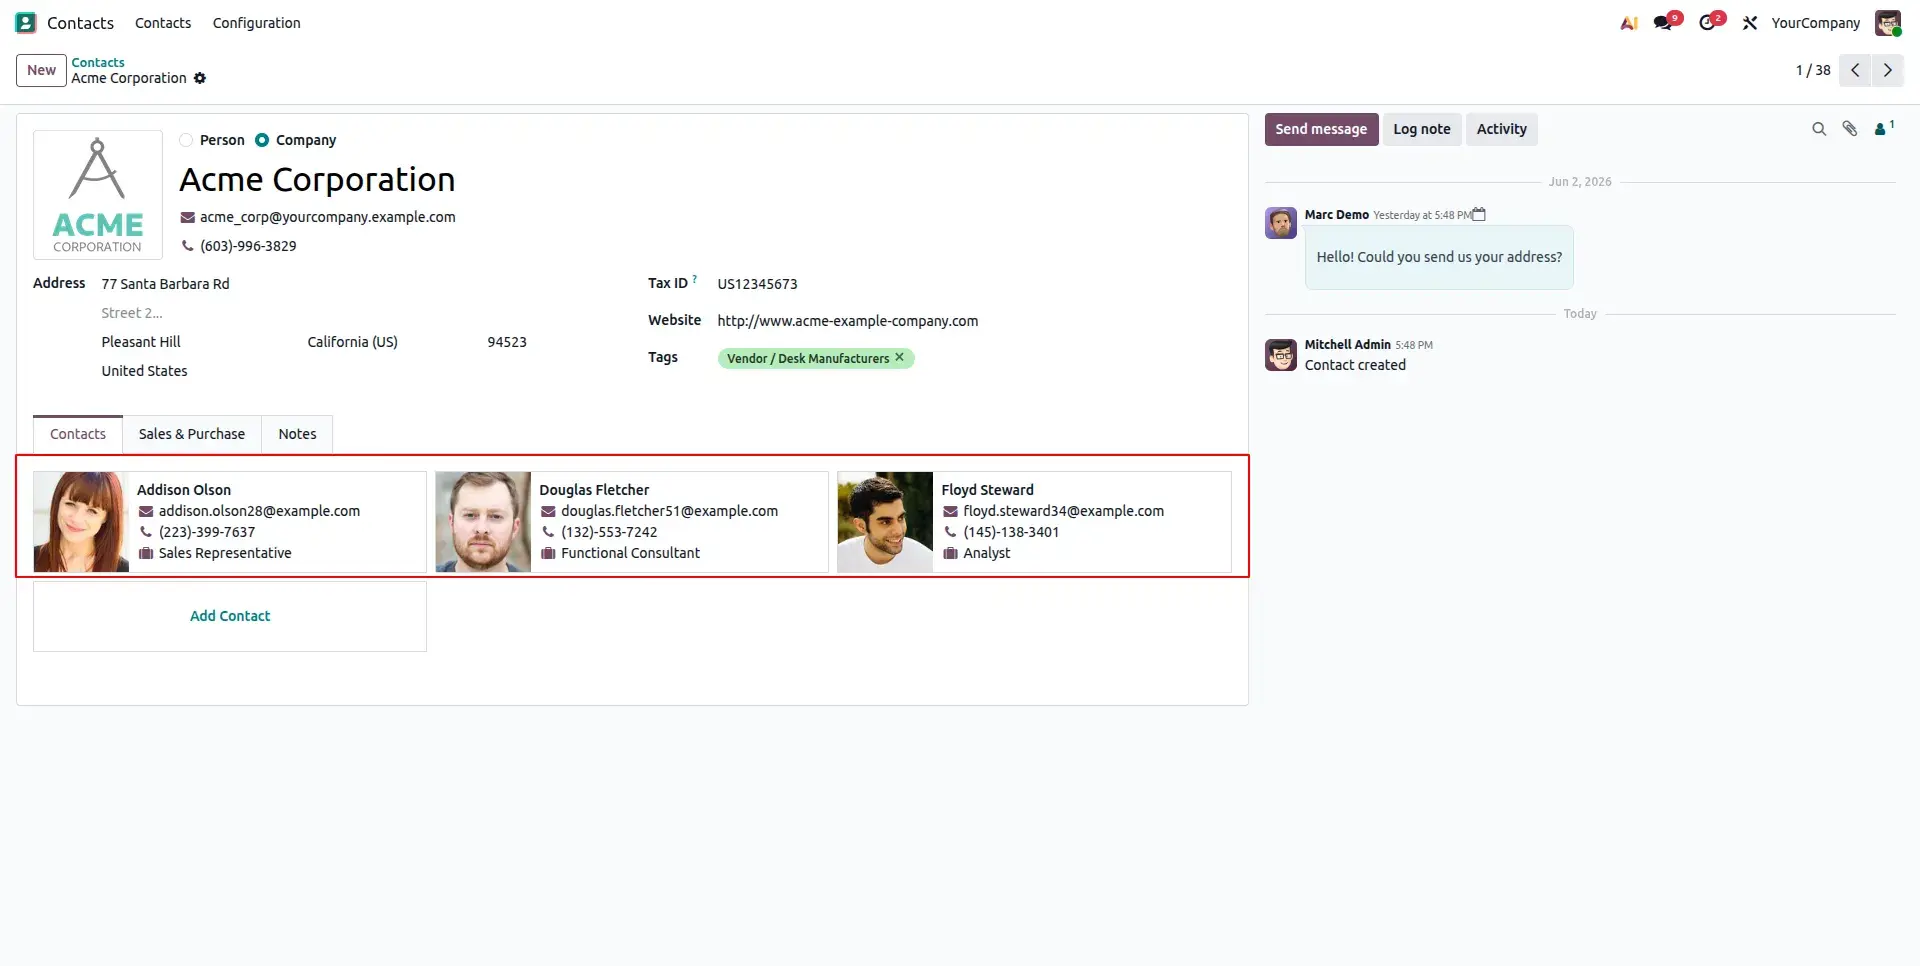Image resolution: width=1920 pixels, height=966 pixels.
Task: Open the Contacts menu in the top bar
Action: tap(163, 23)
